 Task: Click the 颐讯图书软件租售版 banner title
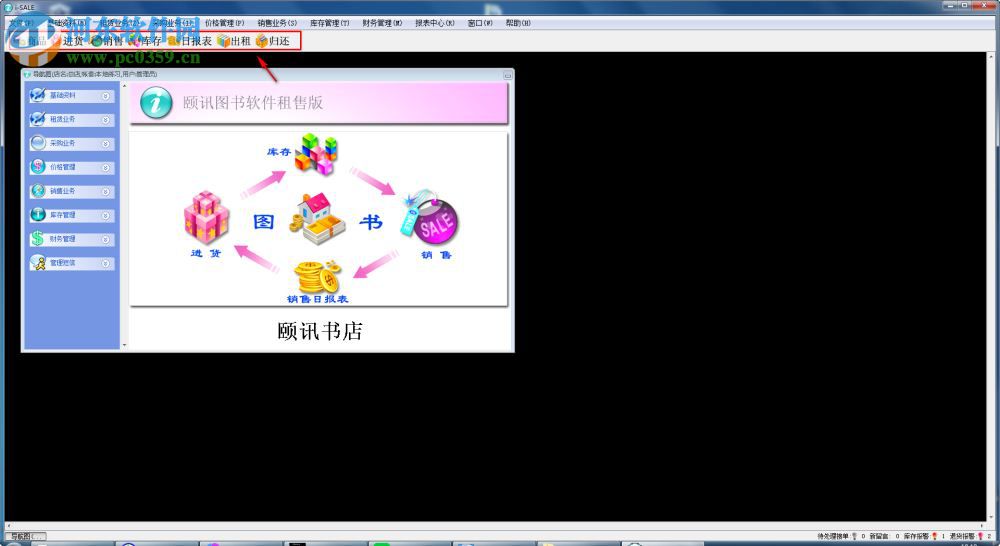[253, 103]
